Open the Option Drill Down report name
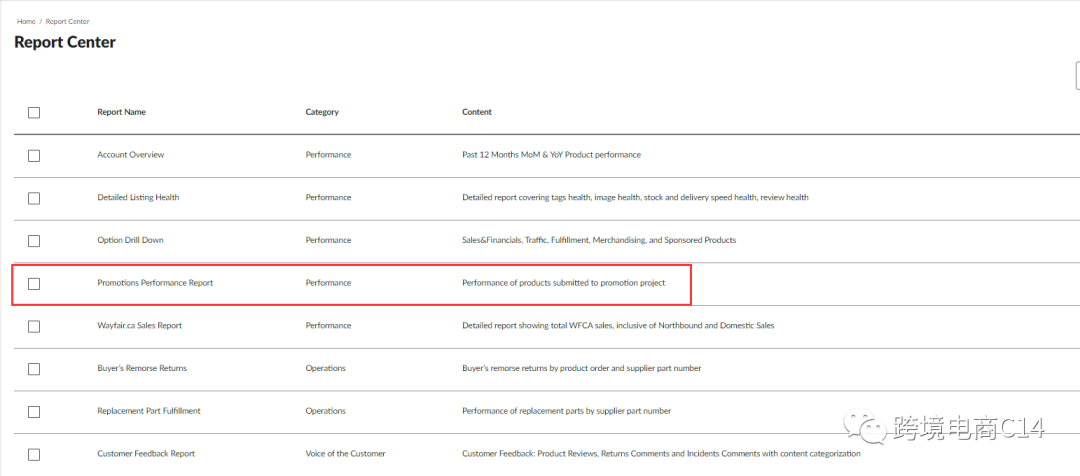Image resolution: width=1080 pixels, height=476 pixels. [x=130, y=240]
